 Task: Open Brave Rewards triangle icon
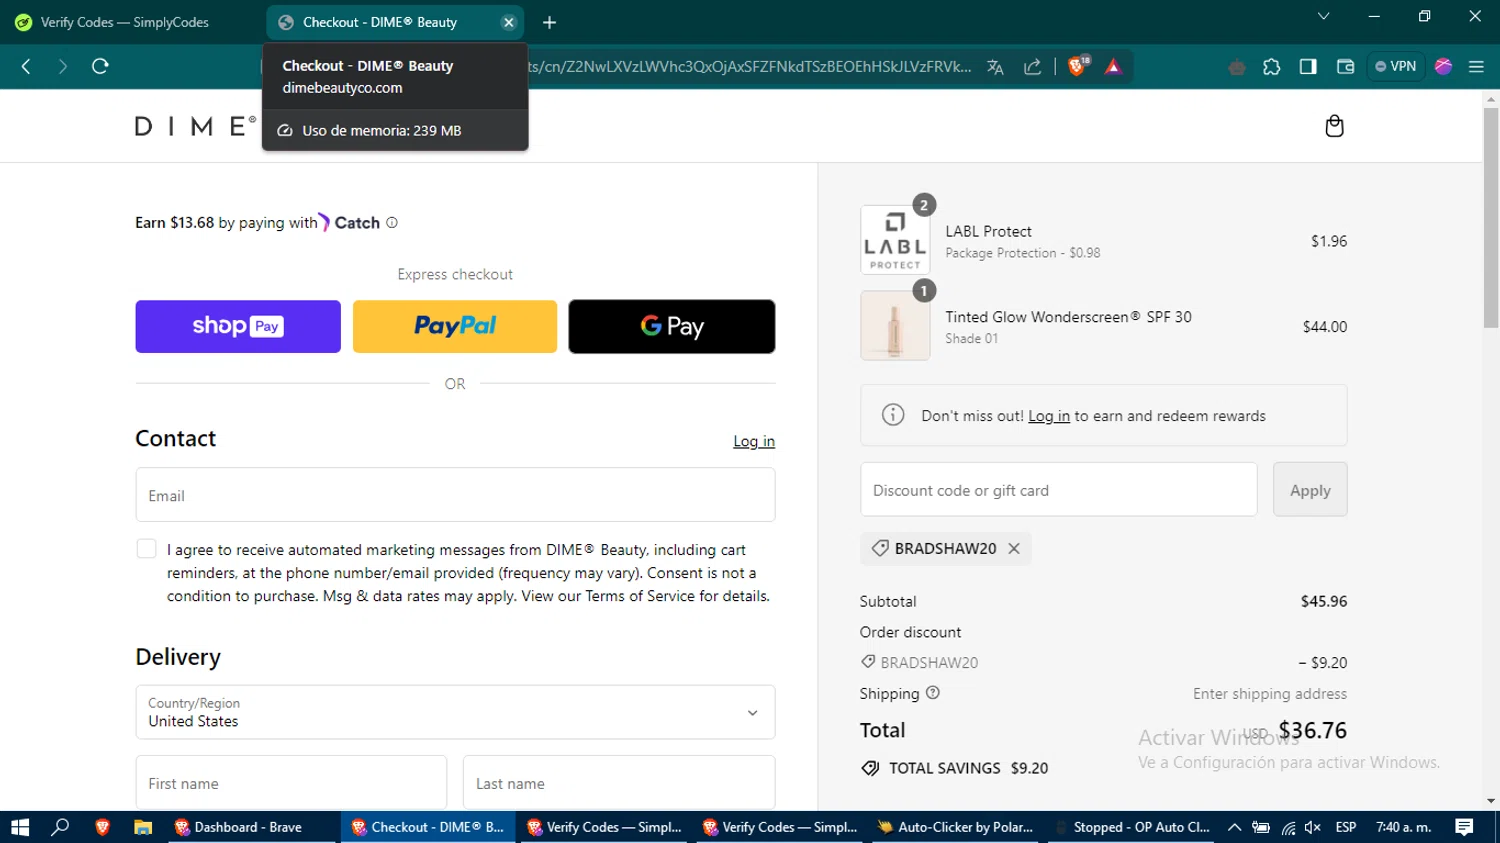click(1113, 67)
